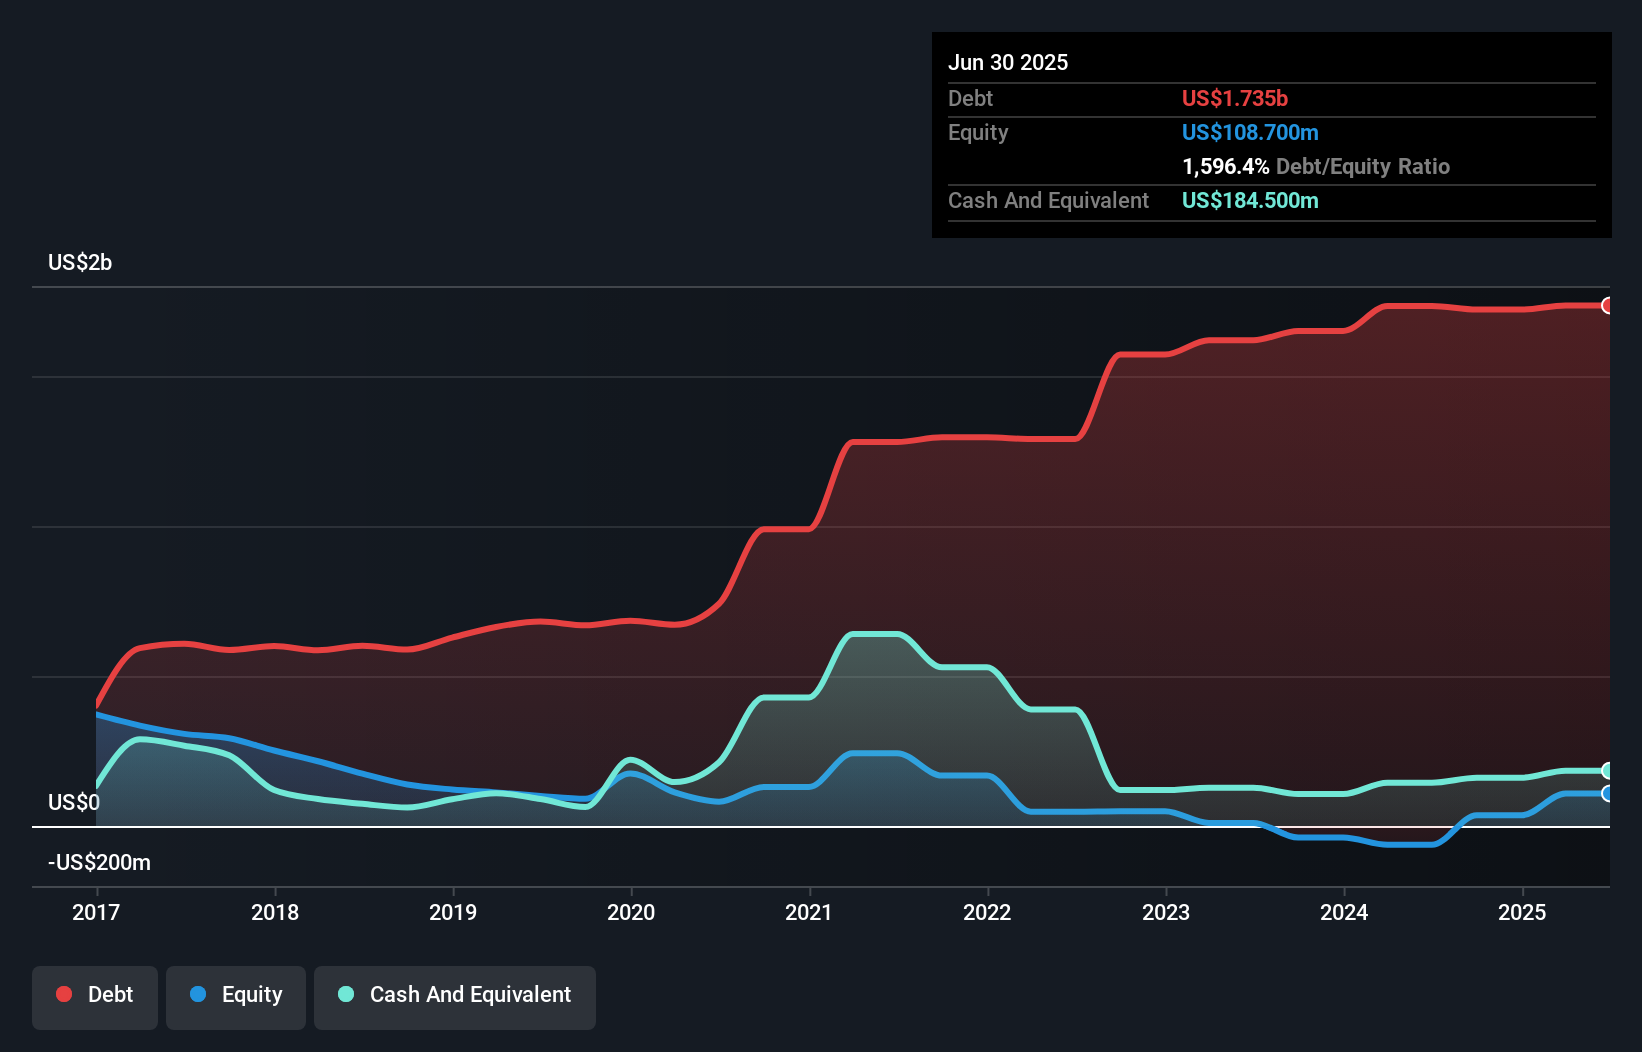Expand the Debt/Equity Ratio detail row

pyautogui.click(x=1316, y=167)
